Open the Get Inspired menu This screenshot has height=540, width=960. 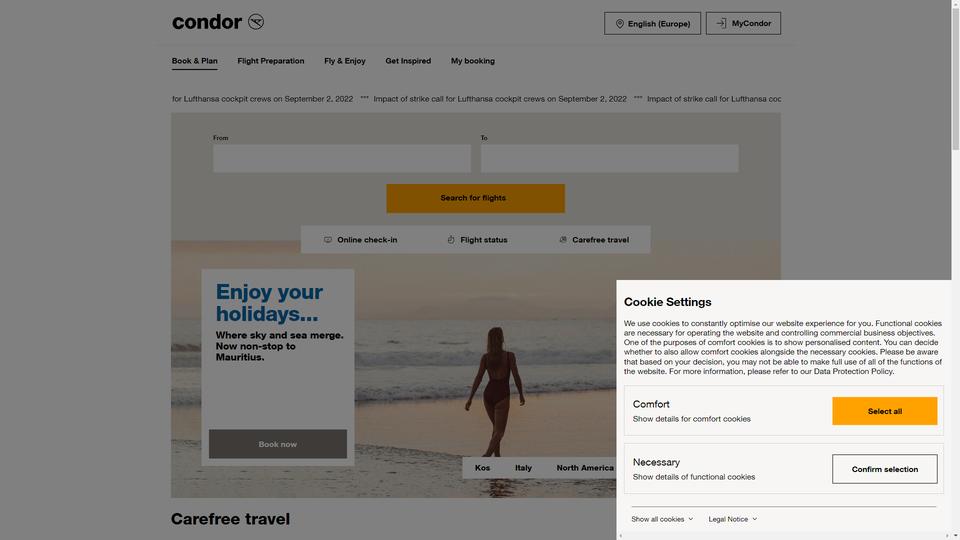click(408, 61)
